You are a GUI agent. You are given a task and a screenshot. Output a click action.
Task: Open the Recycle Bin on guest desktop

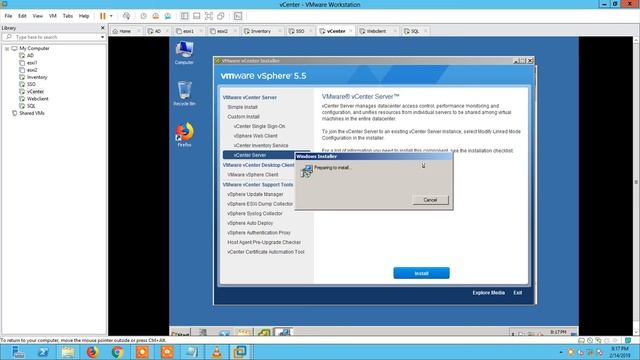pyautogui.click(x=184, y=93)
